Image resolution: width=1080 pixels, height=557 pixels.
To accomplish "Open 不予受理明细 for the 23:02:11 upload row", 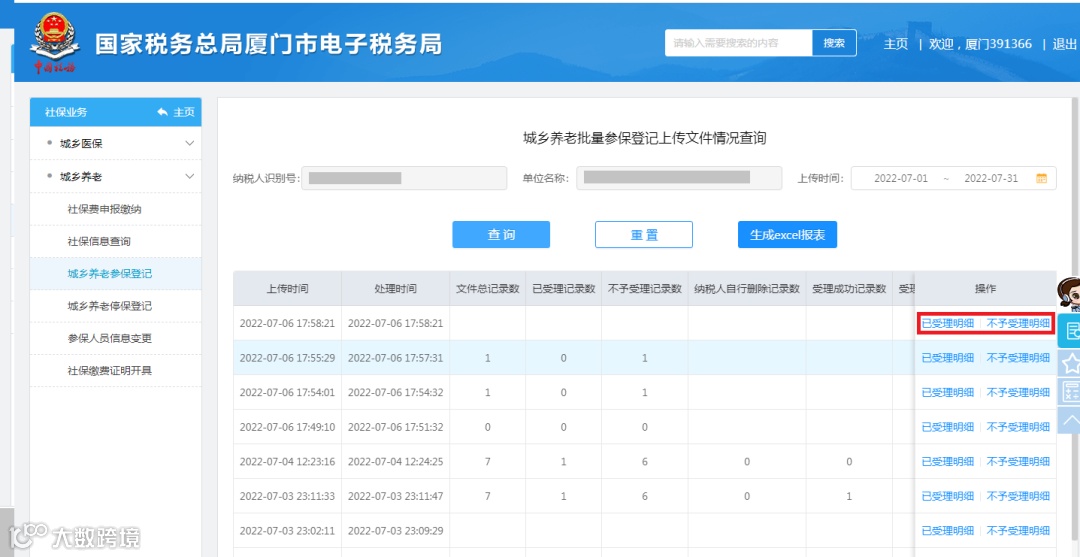I will tap(1018, 530).
